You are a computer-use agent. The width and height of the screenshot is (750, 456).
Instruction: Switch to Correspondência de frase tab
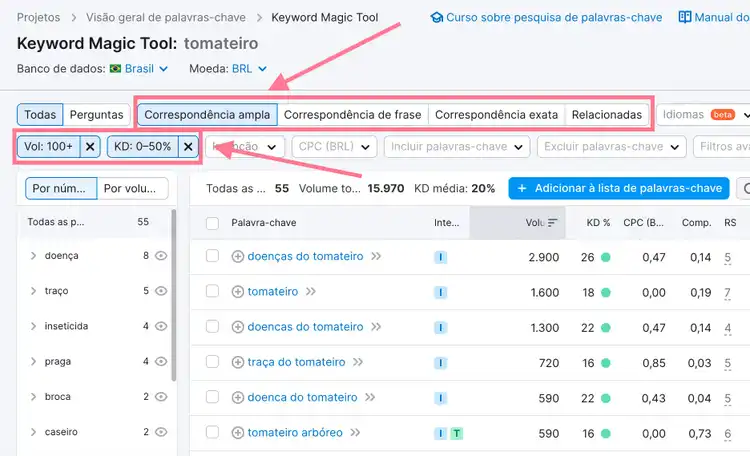point(353,115)
